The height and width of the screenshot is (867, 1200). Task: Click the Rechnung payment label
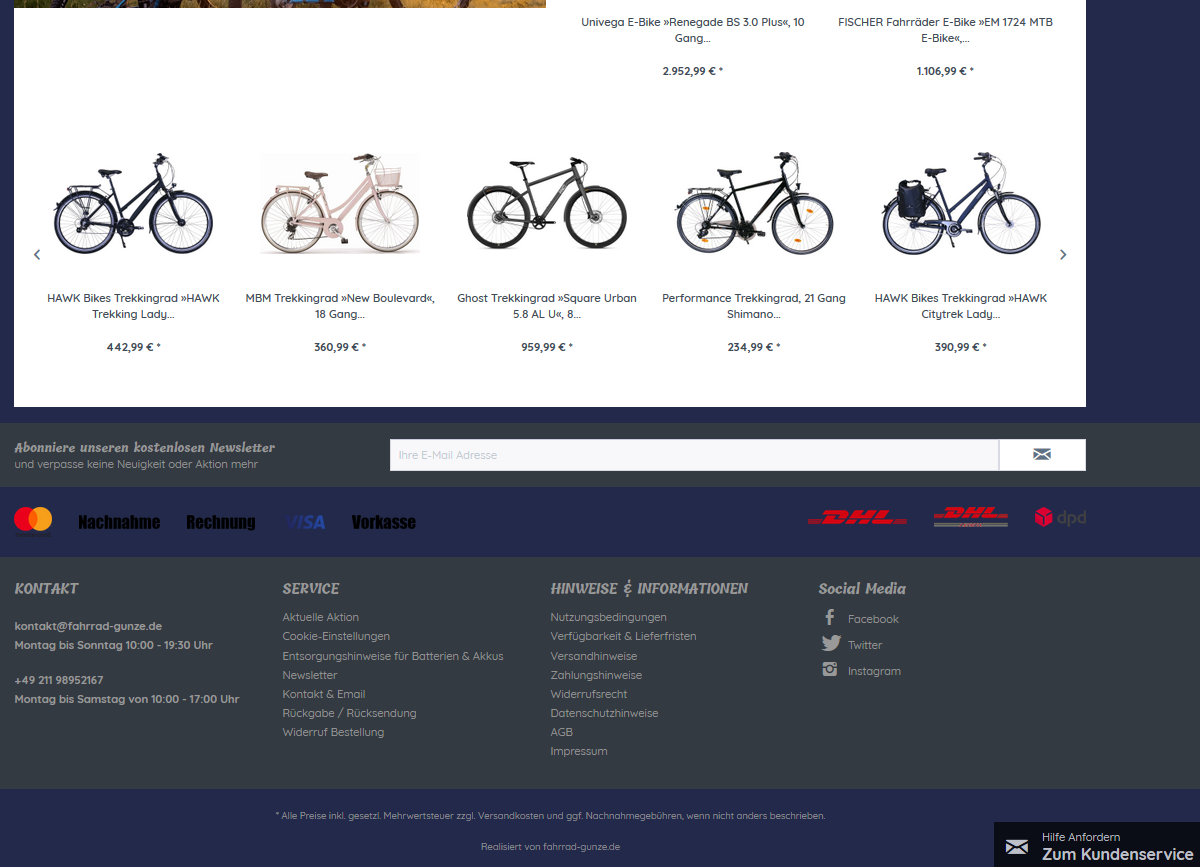(x=221, y=522)
